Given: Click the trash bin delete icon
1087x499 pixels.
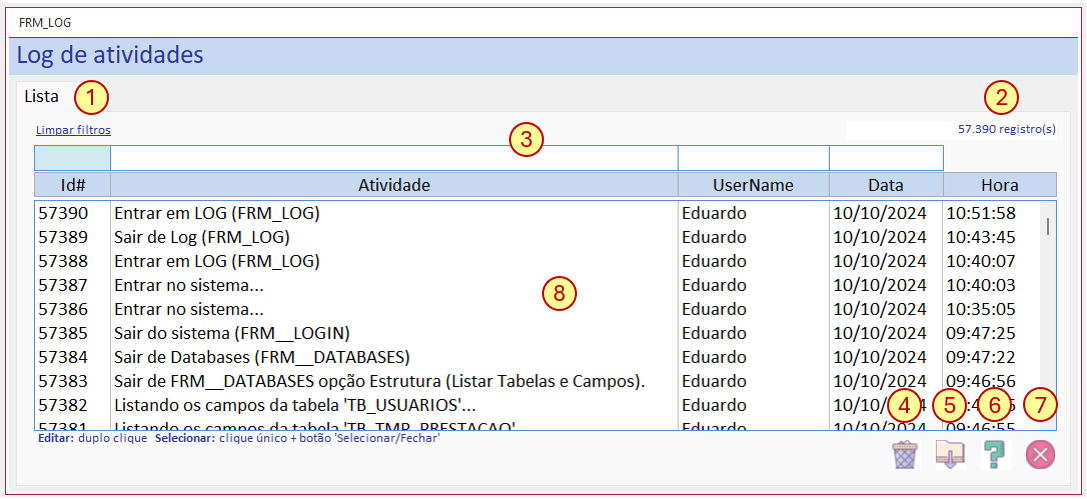Looking at the screenshot, I should click(x=906, y=455).
